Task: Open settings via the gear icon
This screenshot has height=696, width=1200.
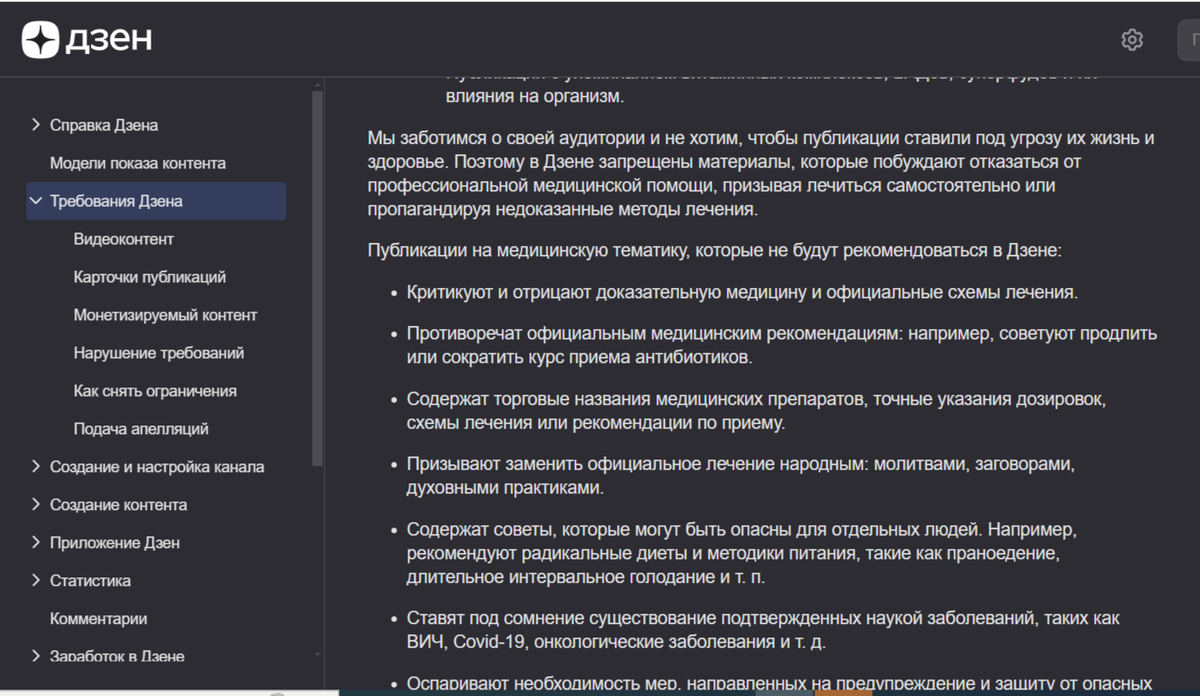Action: 1132,40
